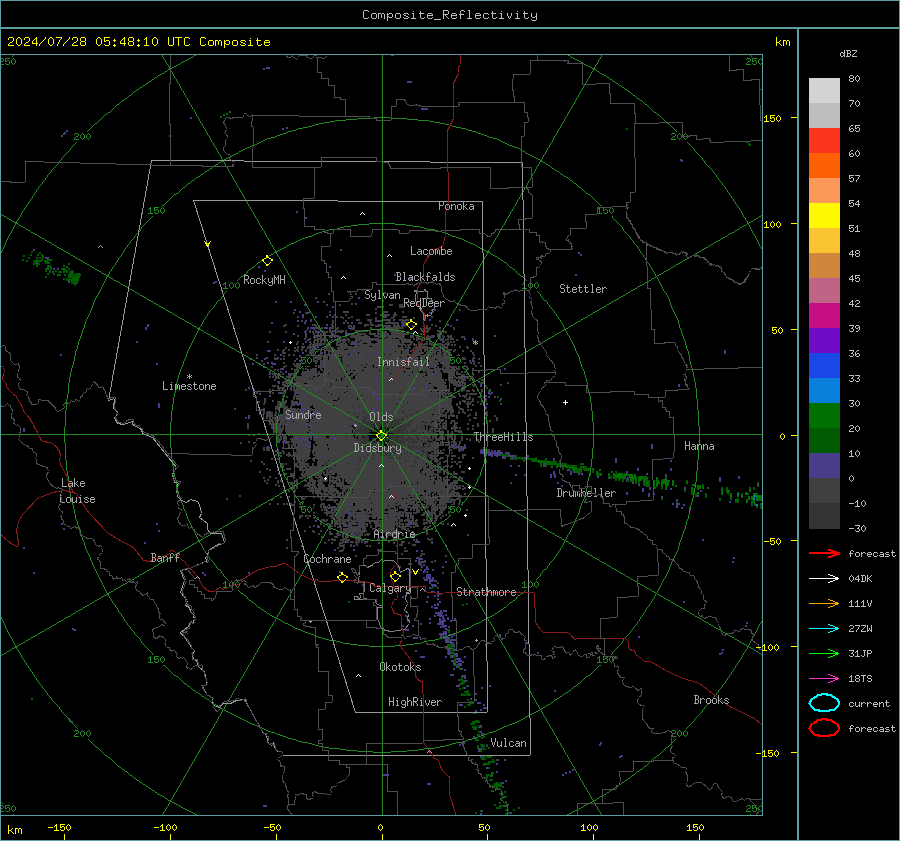Click the -150 tick on bottom axis
900x841 pixels.
click(x=59, y=827)
